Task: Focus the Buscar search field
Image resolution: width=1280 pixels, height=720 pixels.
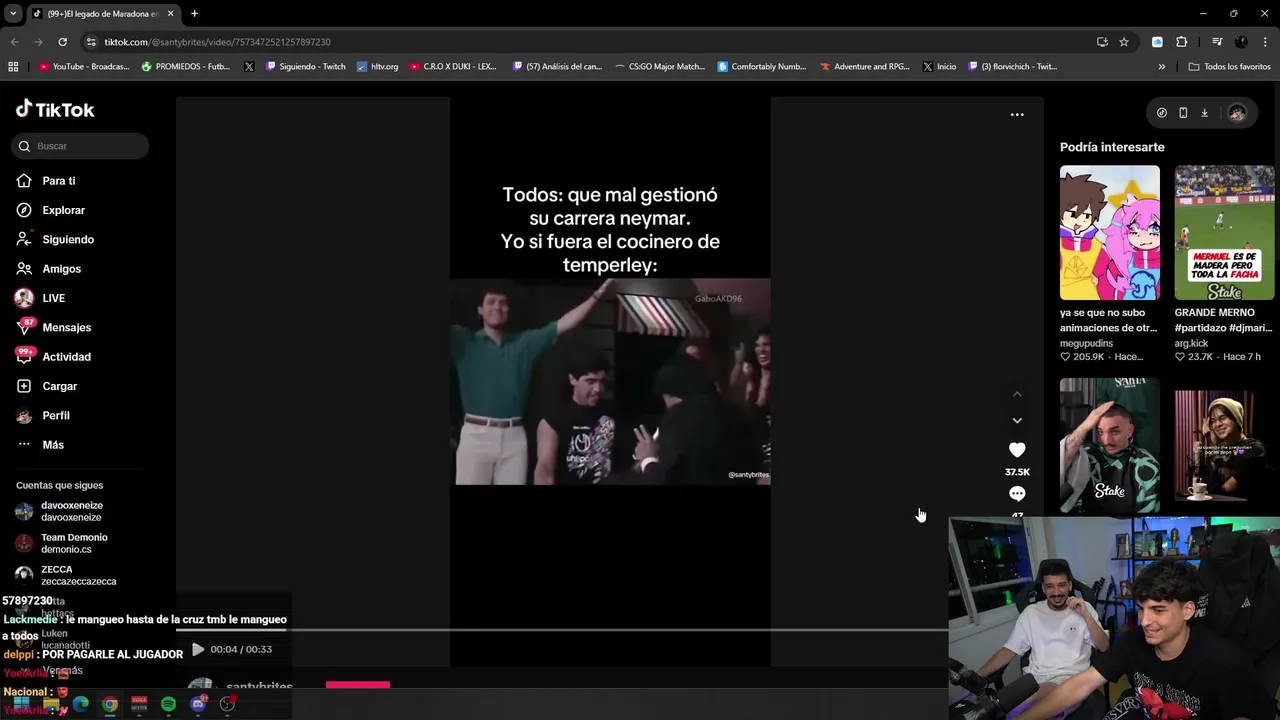Action: pos(80,146)
